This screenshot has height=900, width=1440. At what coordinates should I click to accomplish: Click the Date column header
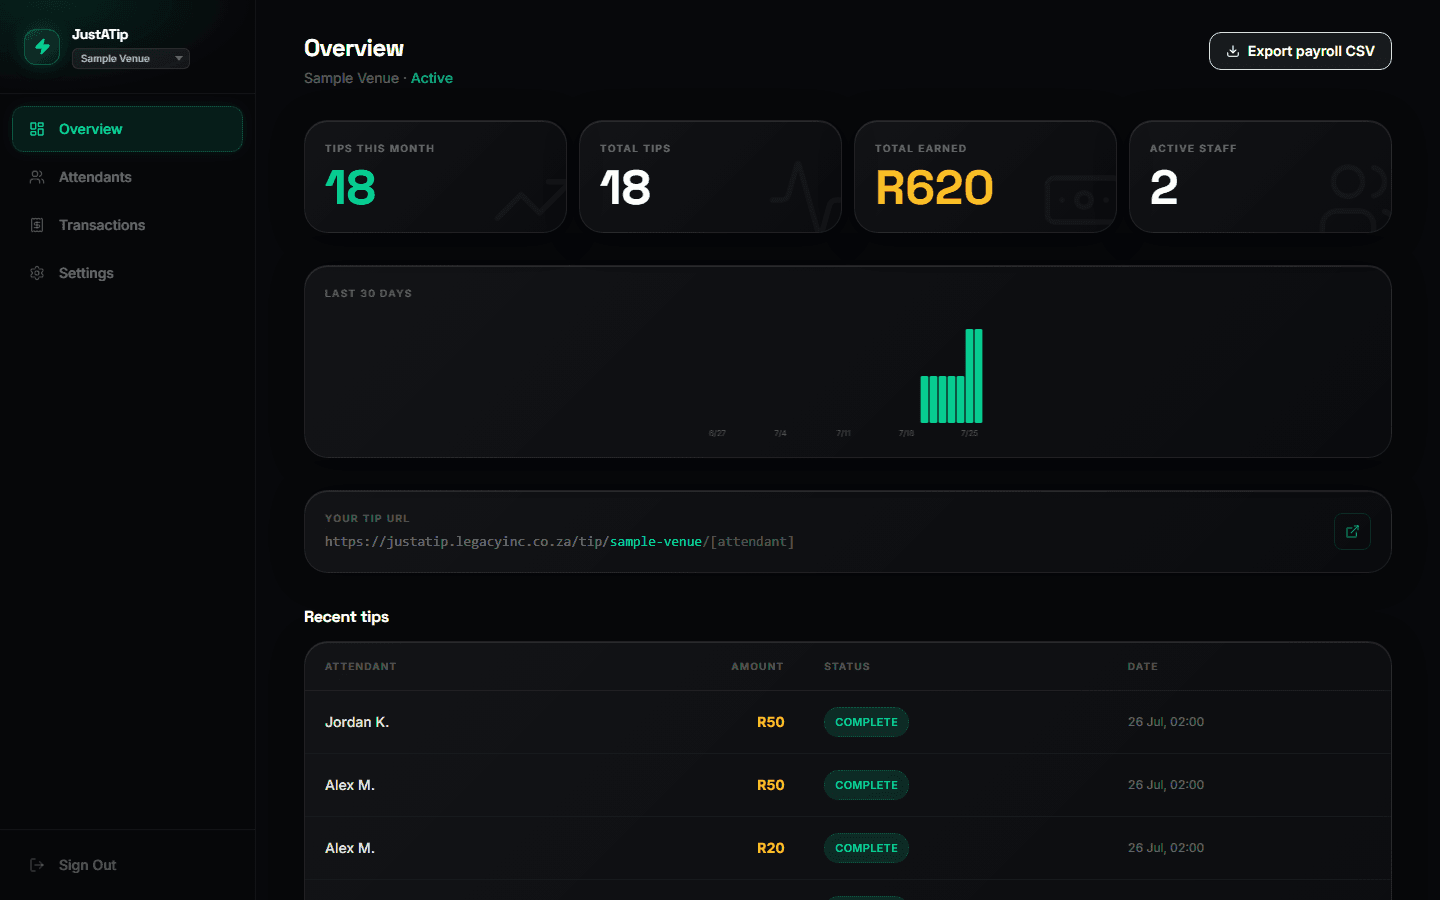(1142, 666)
